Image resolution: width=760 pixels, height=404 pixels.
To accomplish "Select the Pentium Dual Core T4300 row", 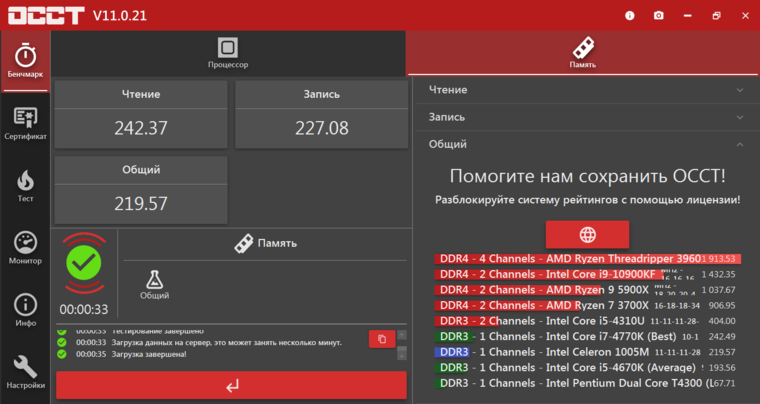I will [x=587, y=383].
